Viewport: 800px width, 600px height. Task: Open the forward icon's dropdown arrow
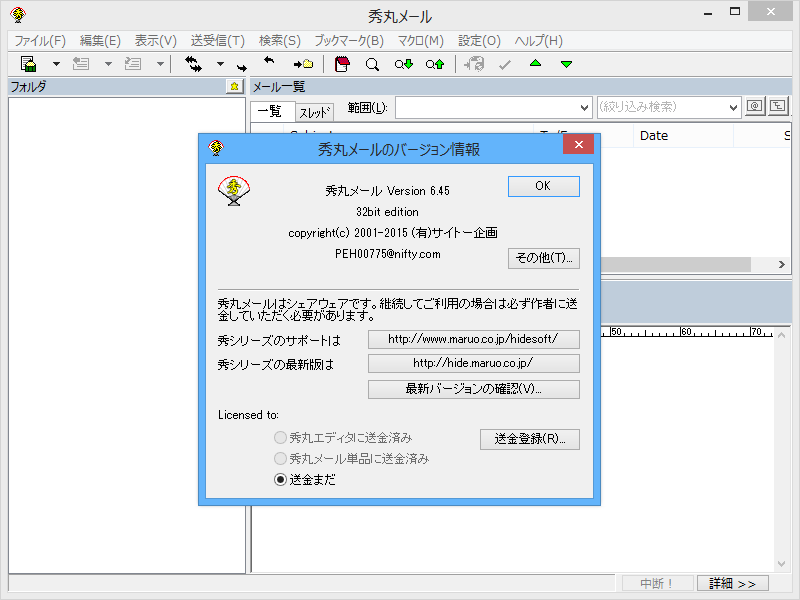pos(160,63)
